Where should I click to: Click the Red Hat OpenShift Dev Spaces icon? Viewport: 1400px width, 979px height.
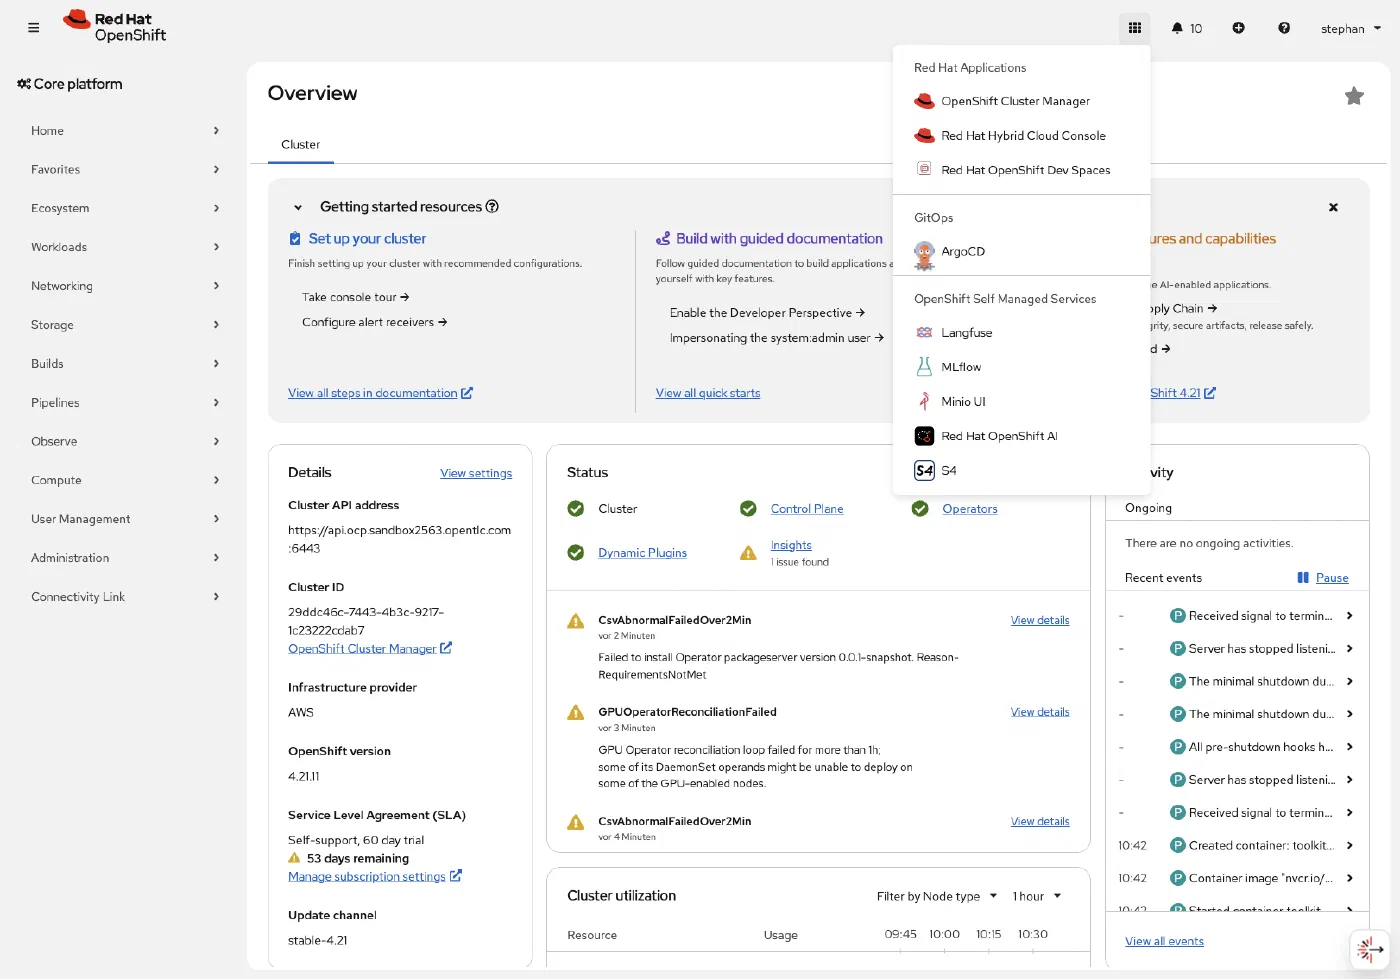(924, 170)
